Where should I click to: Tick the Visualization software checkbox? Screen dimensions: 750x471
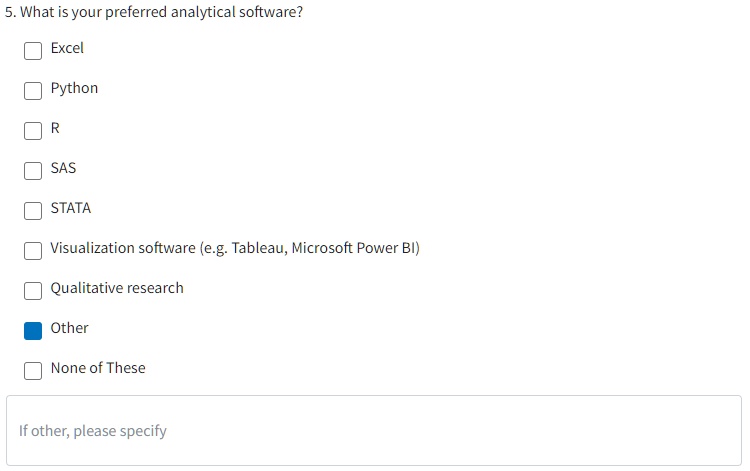tap(33, 250)
